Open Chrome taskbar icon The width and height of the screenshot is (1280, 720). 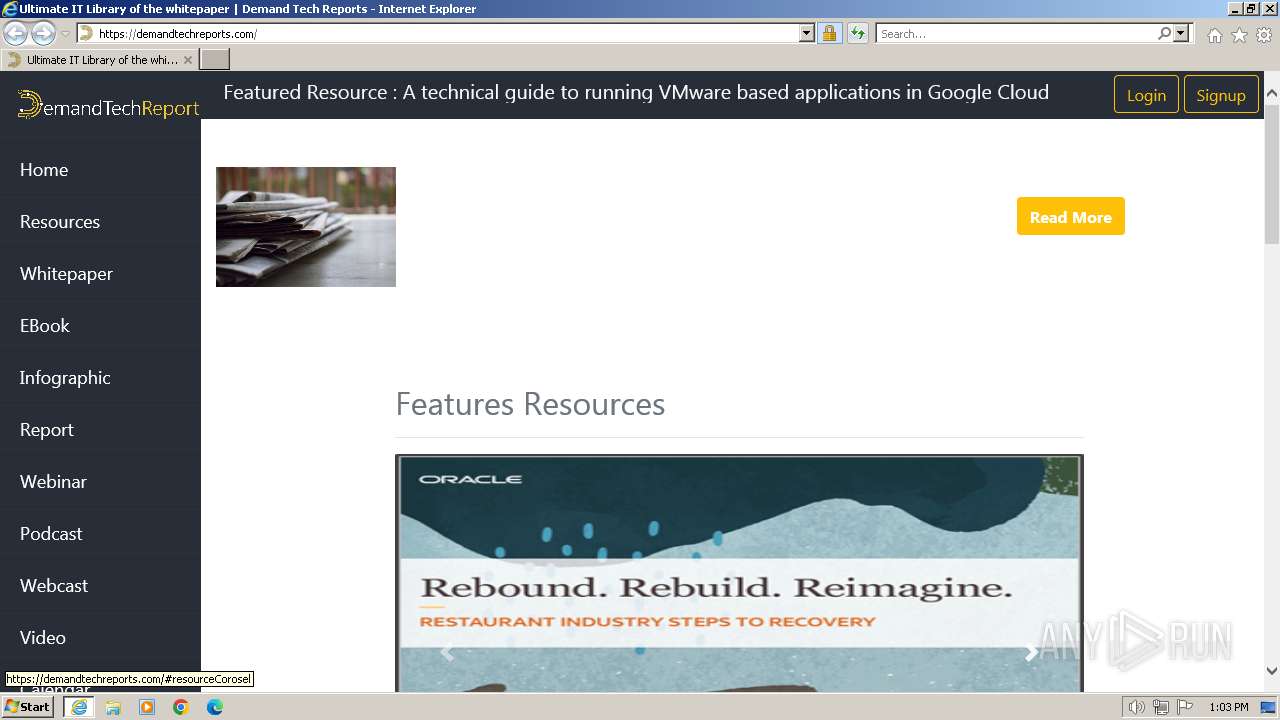pos(181,707)
